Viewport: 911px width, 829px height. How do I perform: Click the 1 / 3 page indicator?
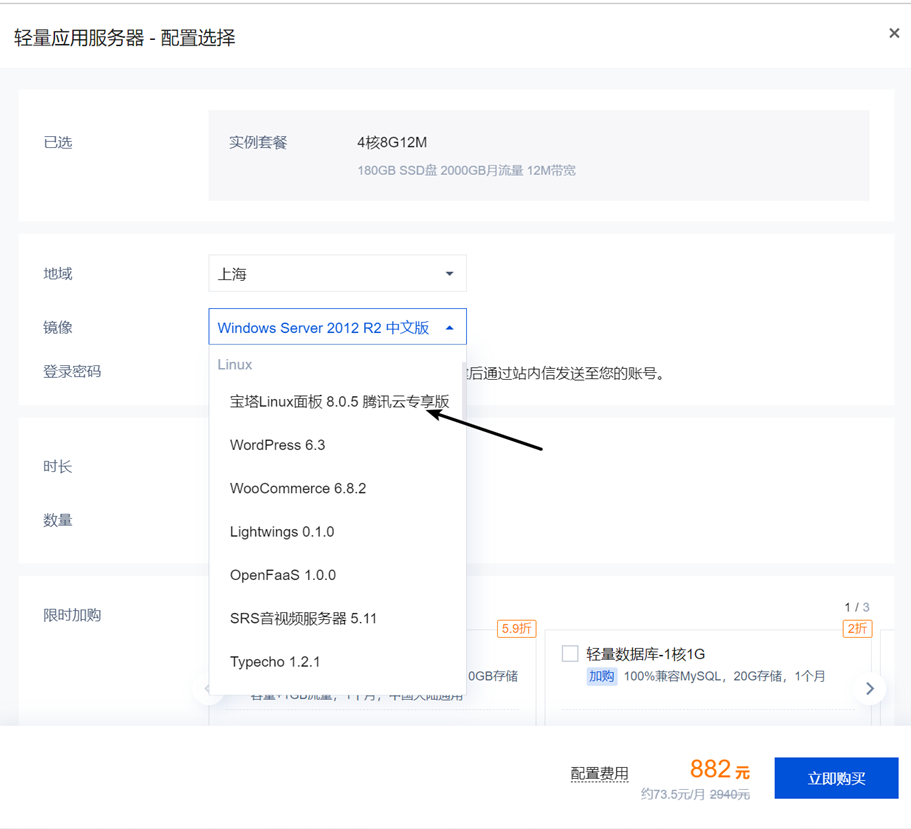[x=856, y=607]
